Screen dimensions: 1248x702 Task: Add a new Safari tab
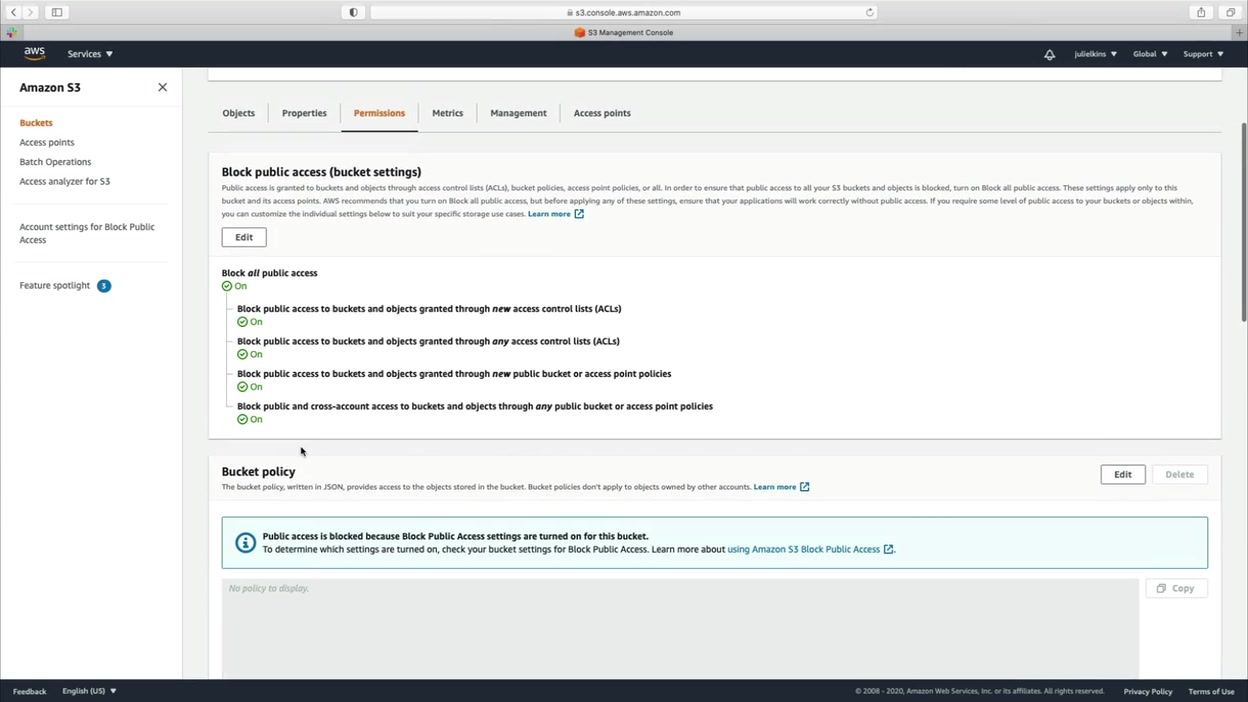(x=1240, y=32)
